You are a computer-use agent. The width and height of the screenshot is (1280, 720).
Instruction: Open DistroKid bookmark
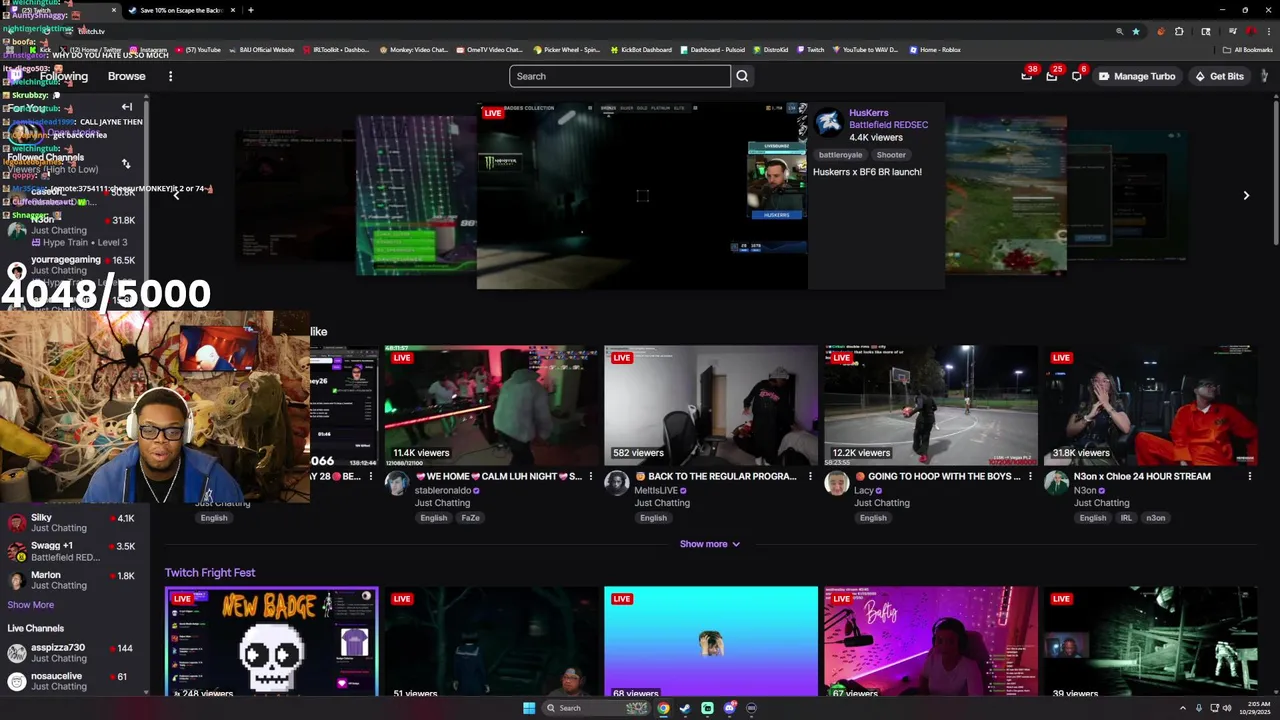[x=769, y=50]
